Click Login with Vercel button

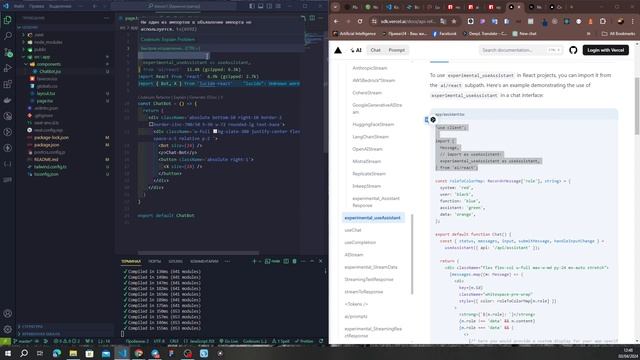coord(606,50)
